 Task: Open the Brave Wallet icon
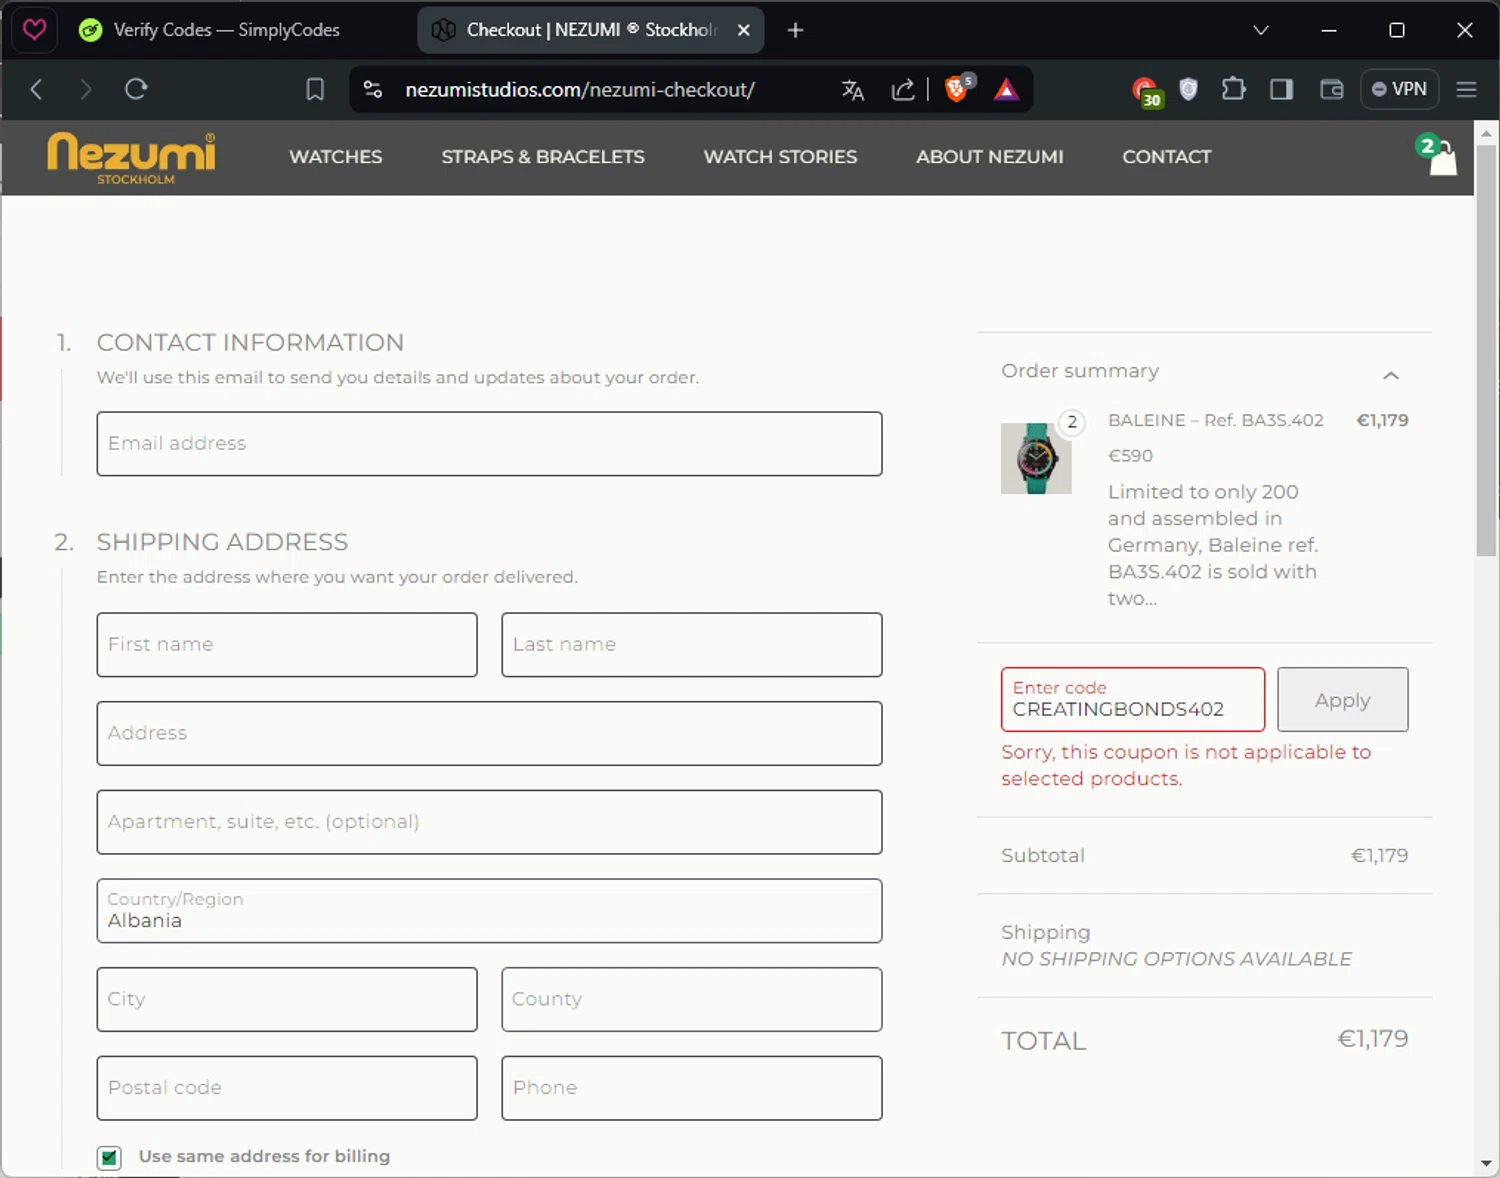click(x=1331, y=90)
